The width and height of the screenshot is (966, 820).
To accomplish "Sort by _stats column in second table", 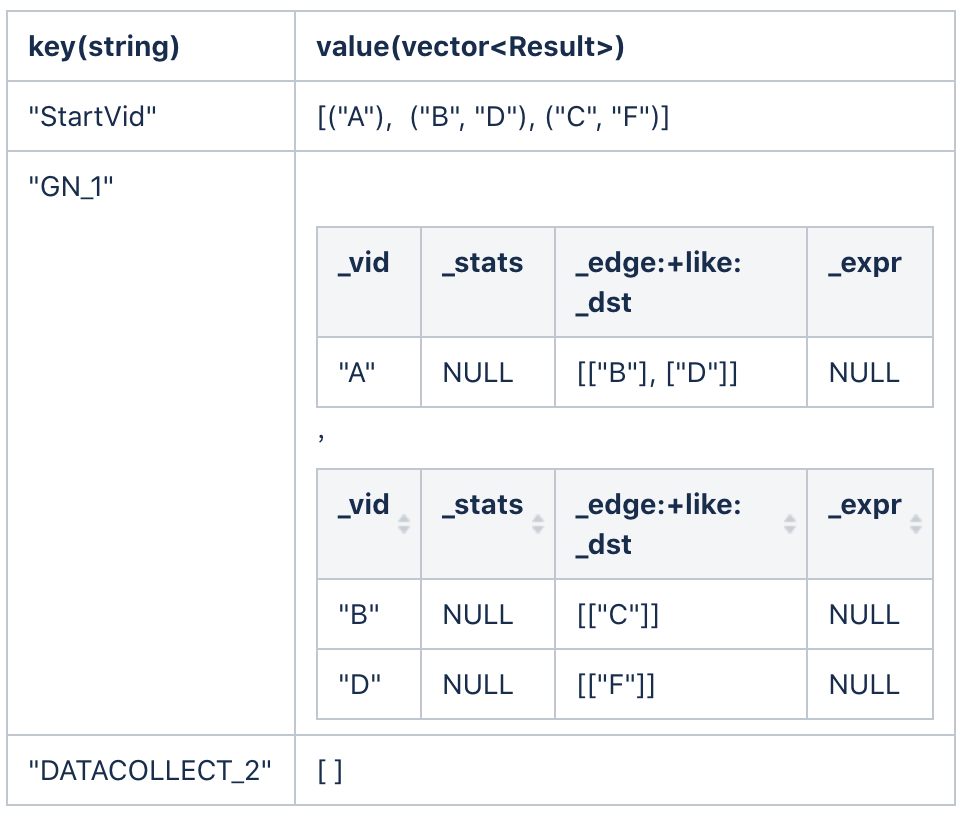I will point(538,524).
